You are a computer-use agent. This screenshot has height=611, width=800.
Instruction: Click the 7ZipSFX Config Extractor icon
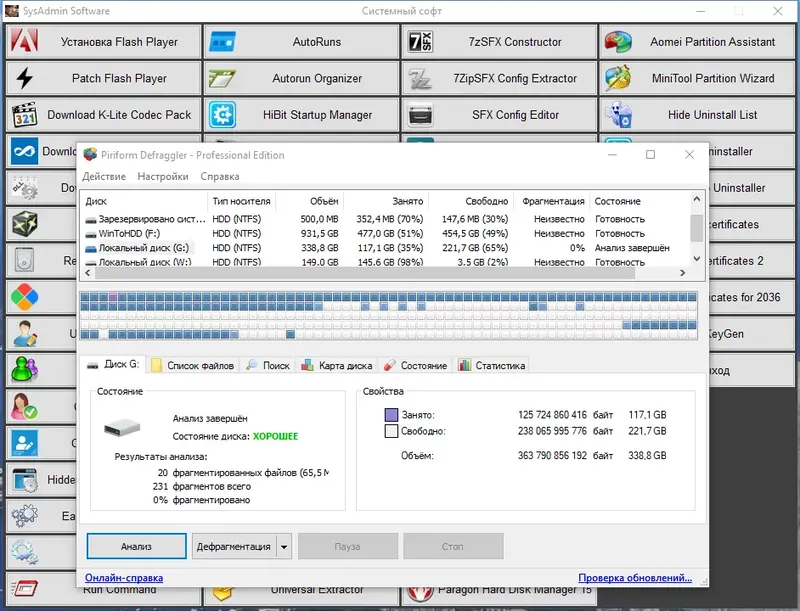[x=420, y=79]
